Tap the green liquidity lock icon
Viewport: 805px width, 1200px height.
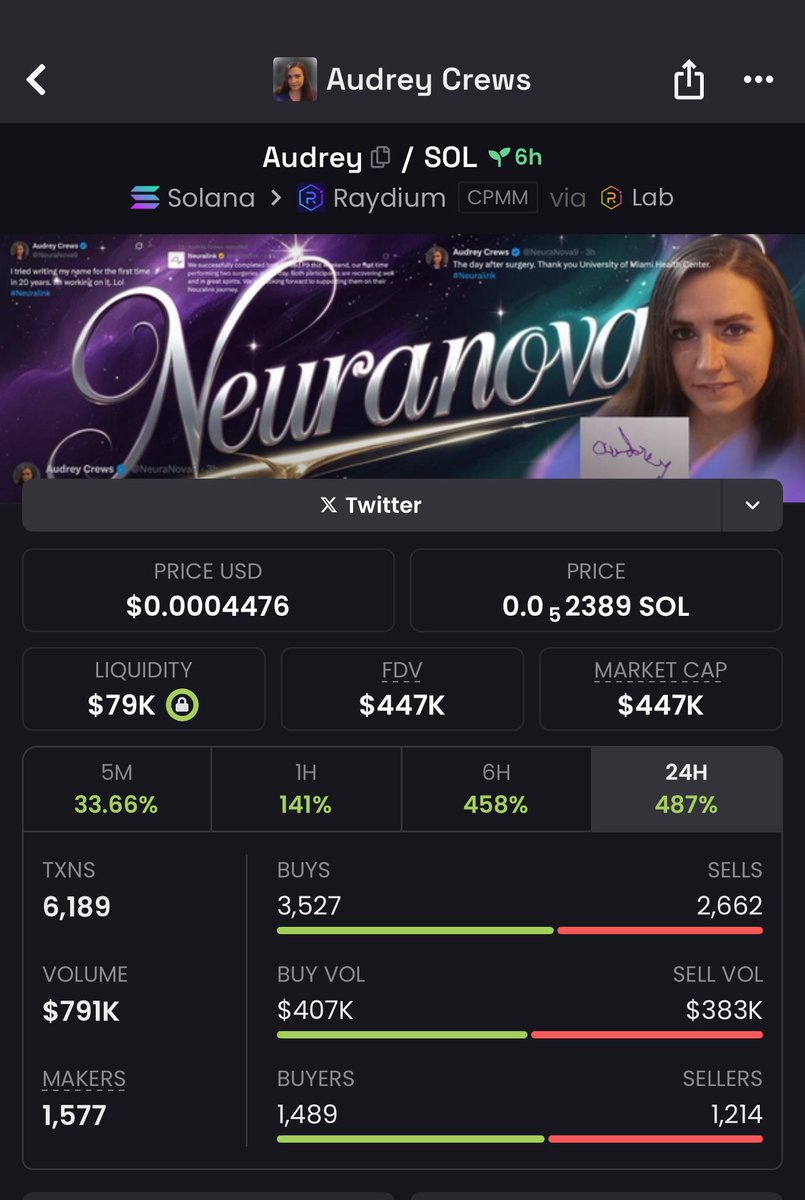point(182,704)
